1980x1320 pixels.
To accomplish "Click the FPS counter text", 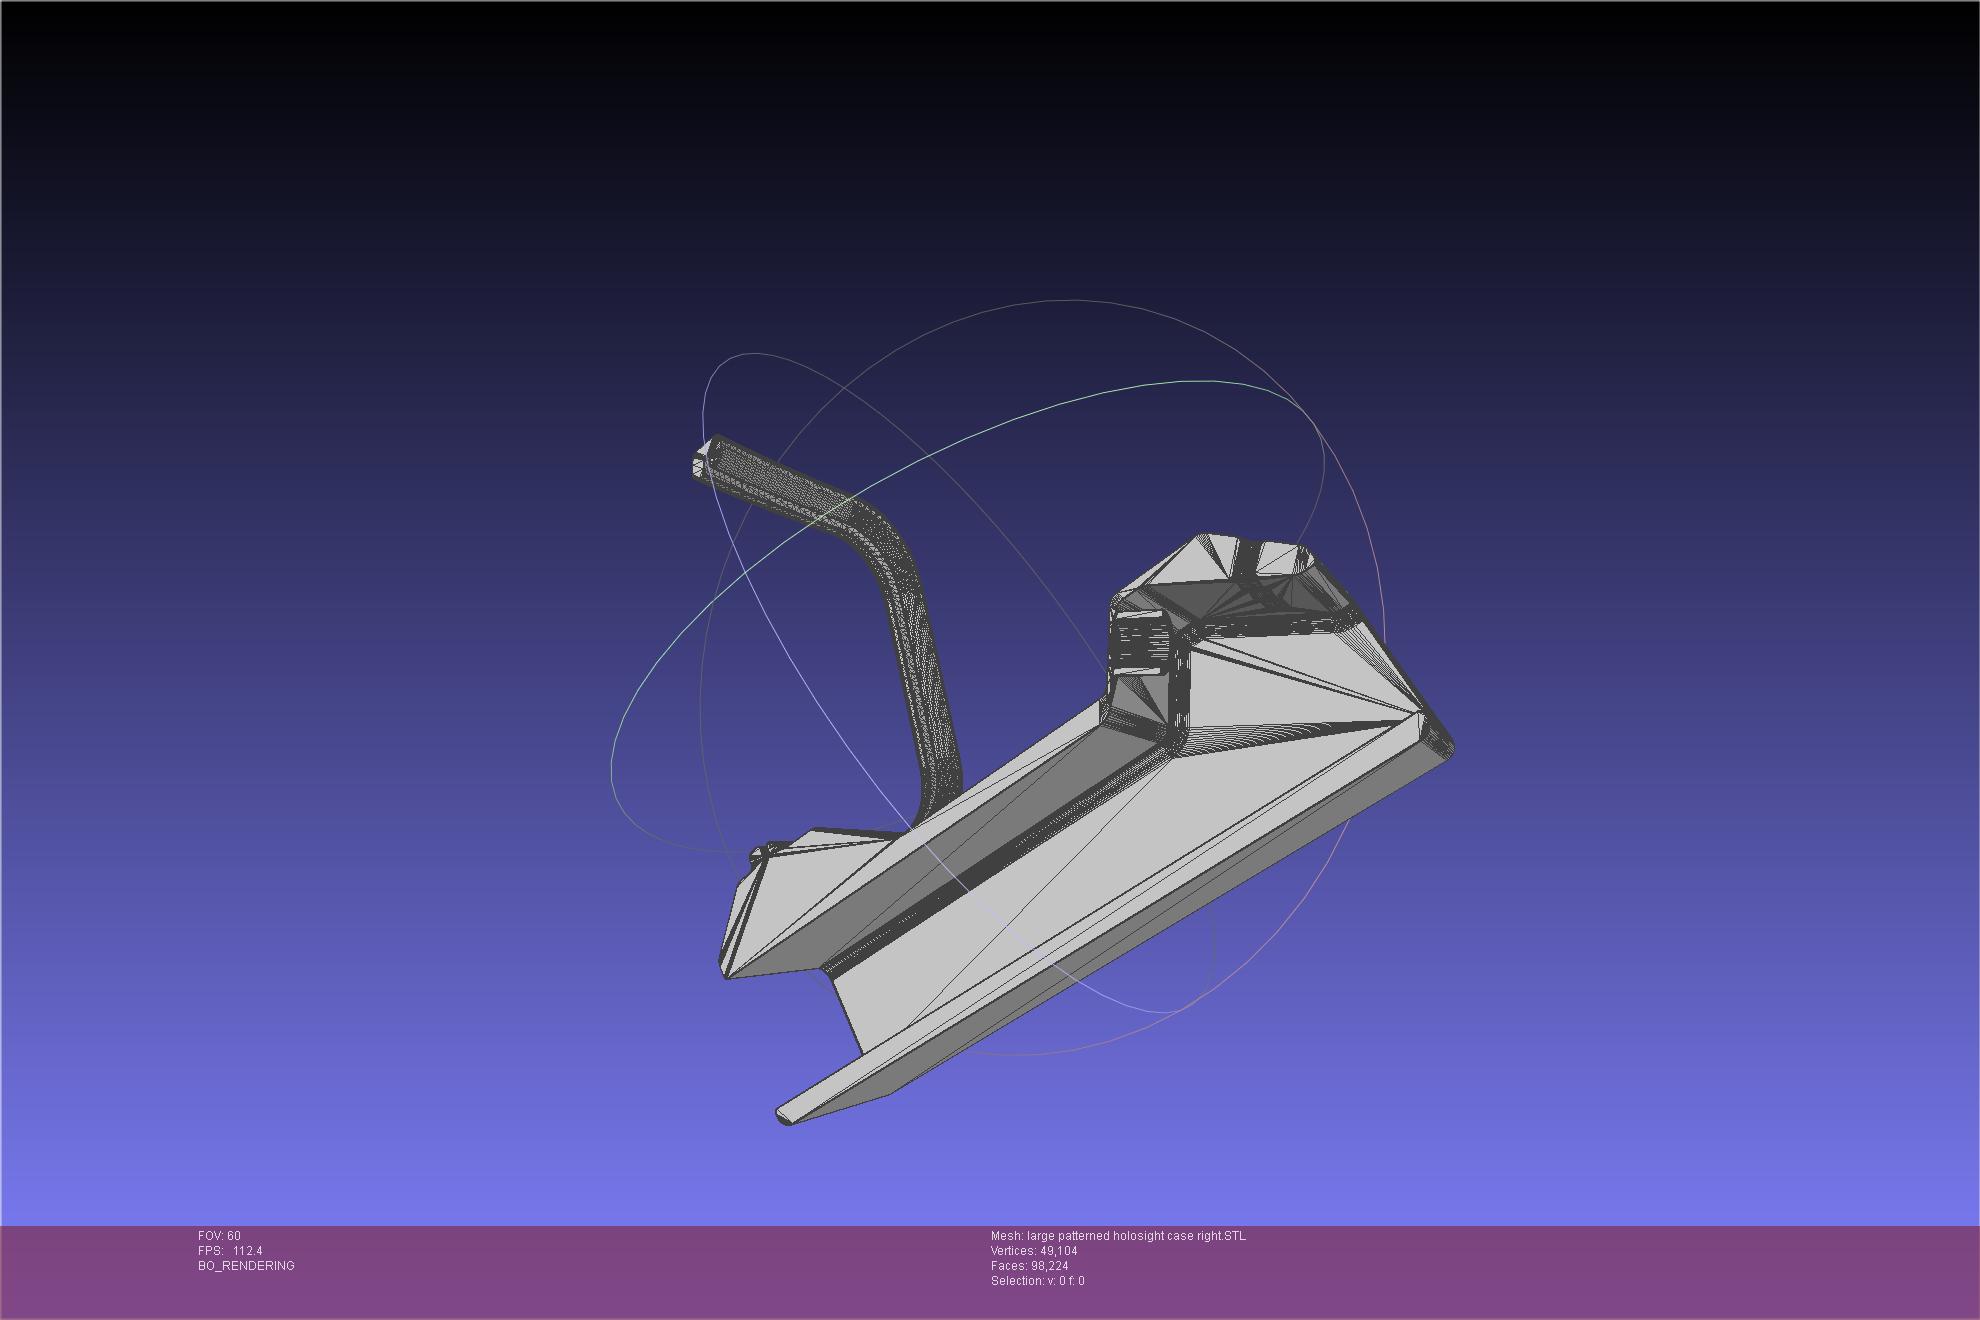I will 230,1250.
